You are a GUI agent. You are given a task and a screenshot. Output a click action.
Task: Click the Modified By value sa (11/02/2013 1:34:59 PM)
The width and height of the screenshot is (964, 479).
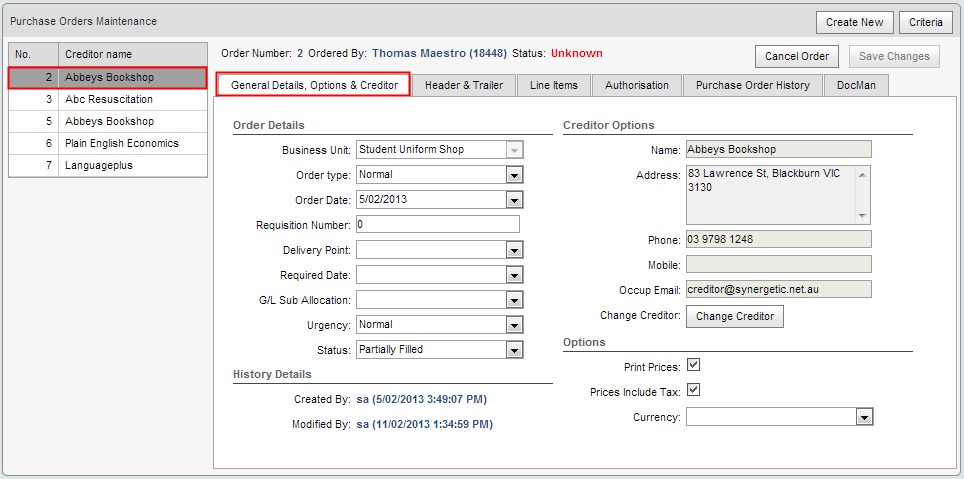coord(424,424)
